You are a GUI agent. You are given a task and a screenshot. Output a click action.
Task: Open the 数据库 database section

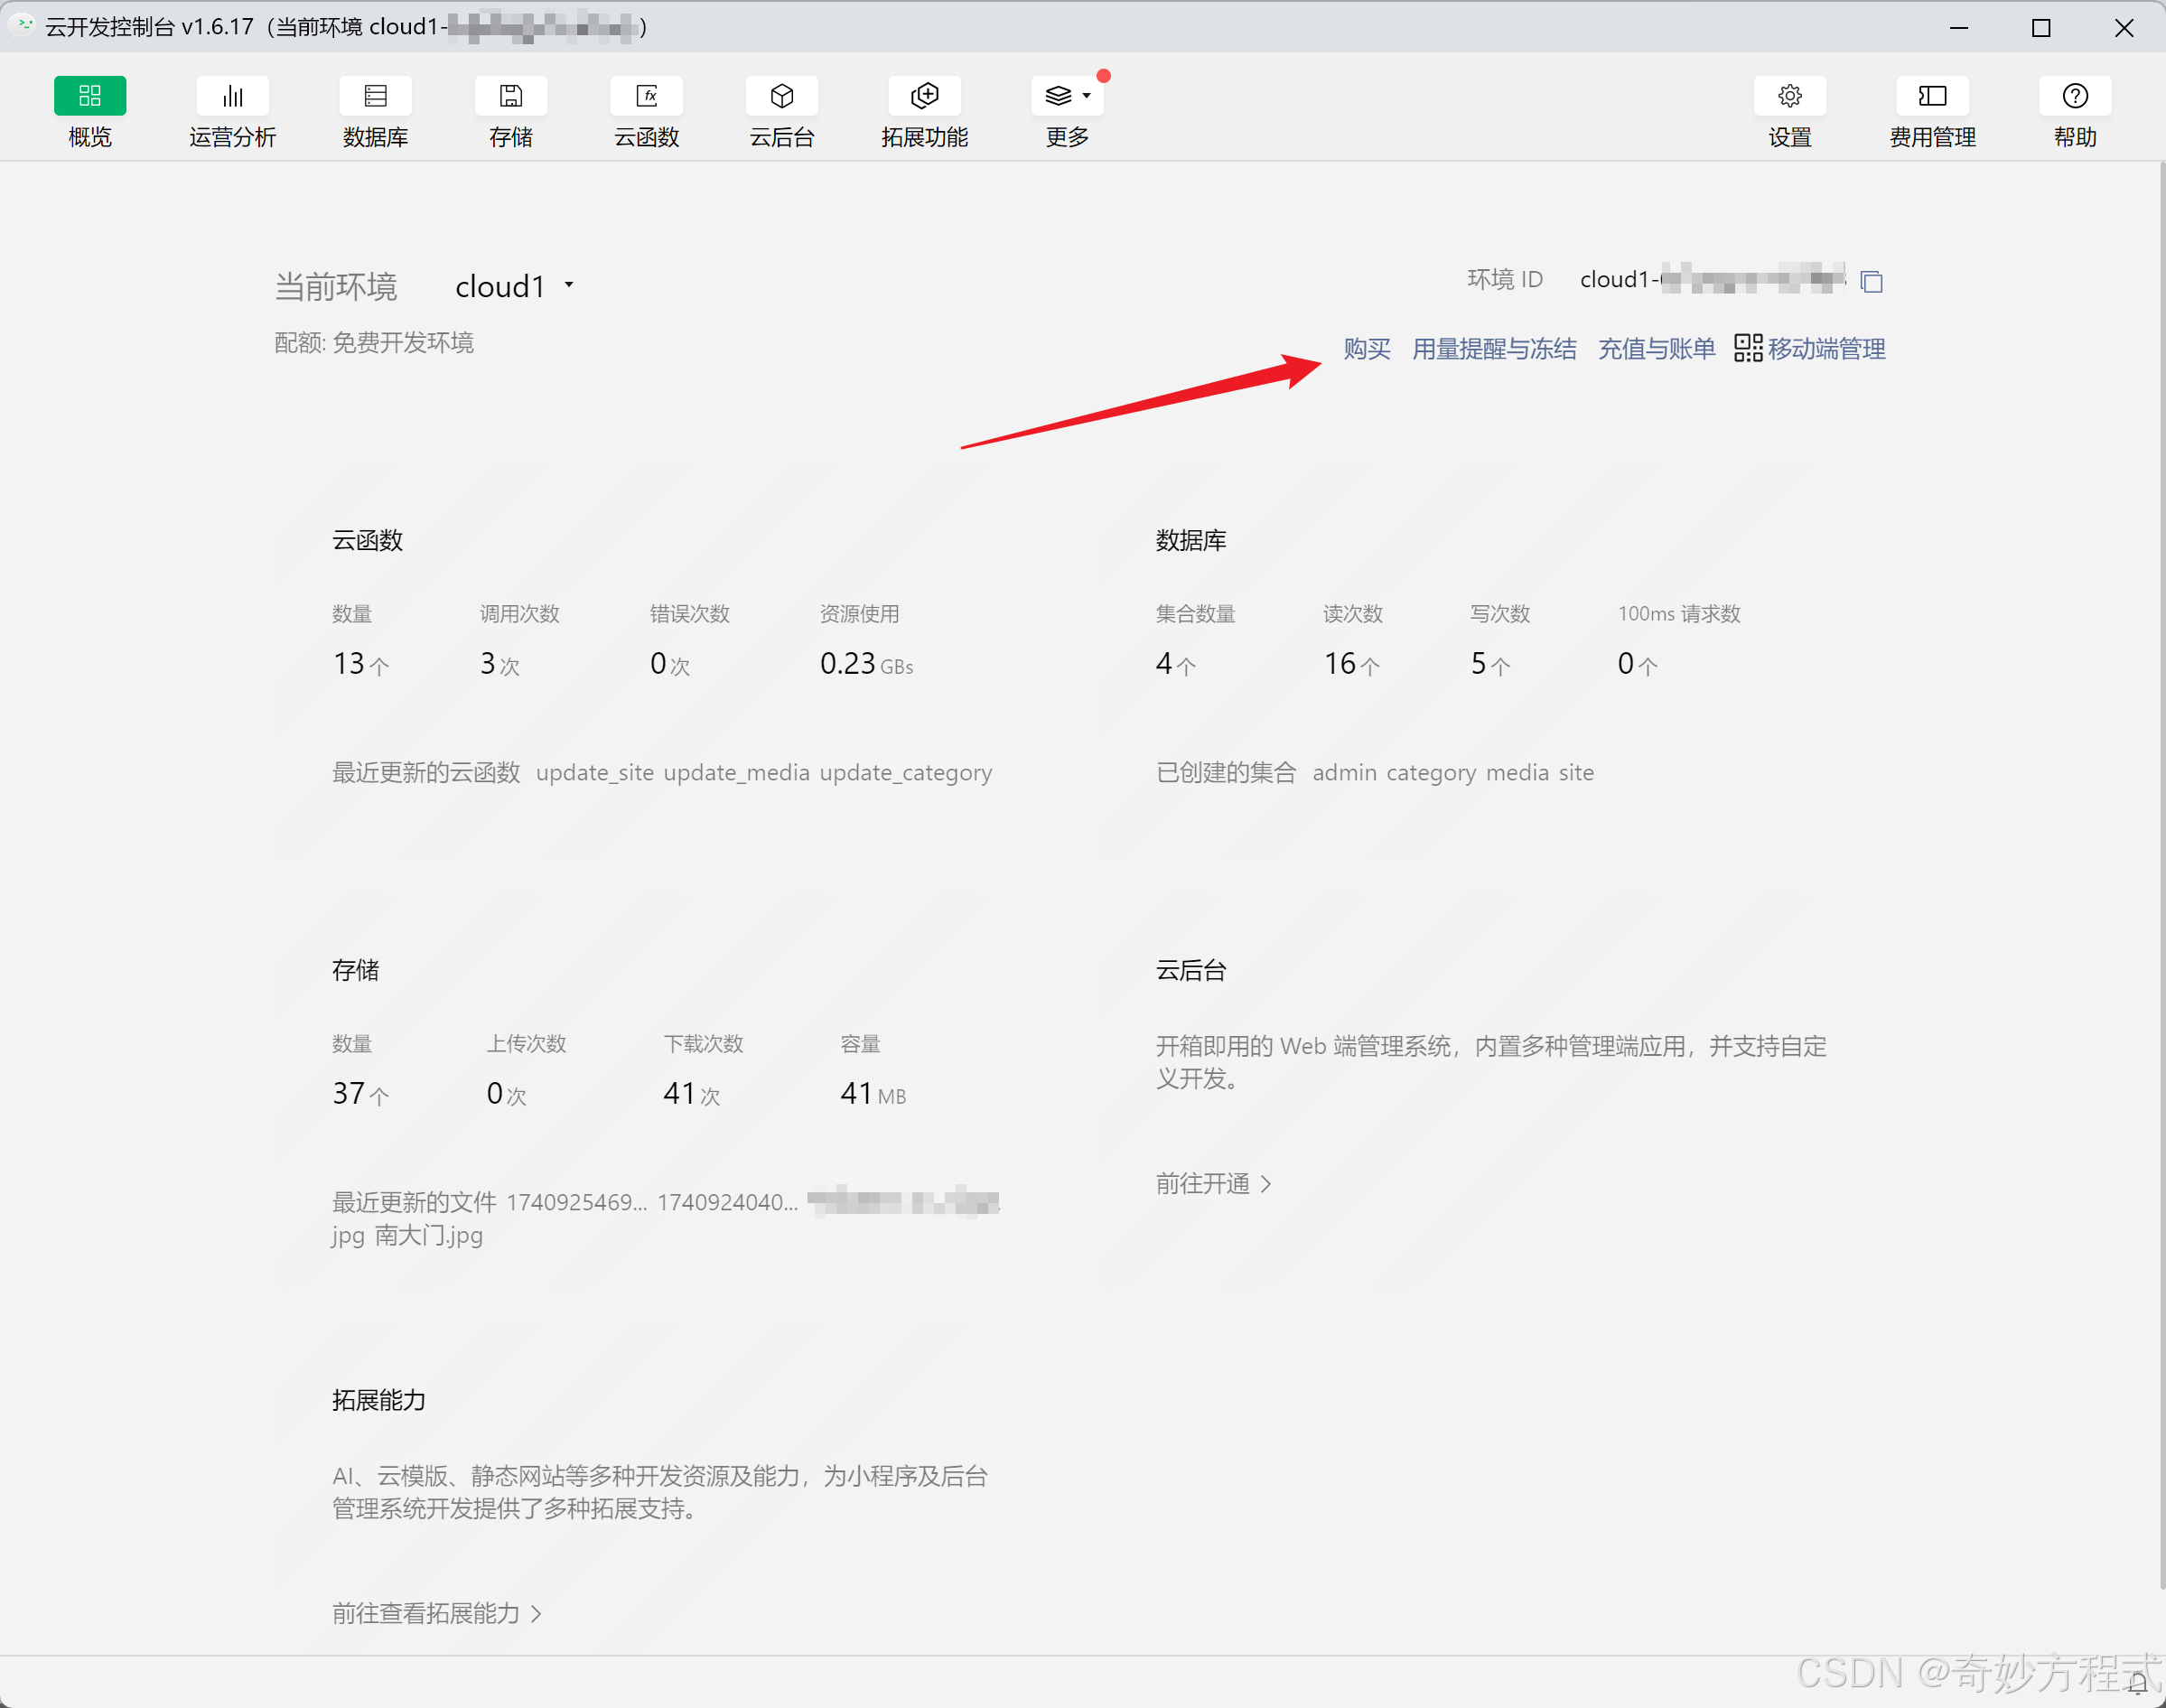click(x=375, y=97)
